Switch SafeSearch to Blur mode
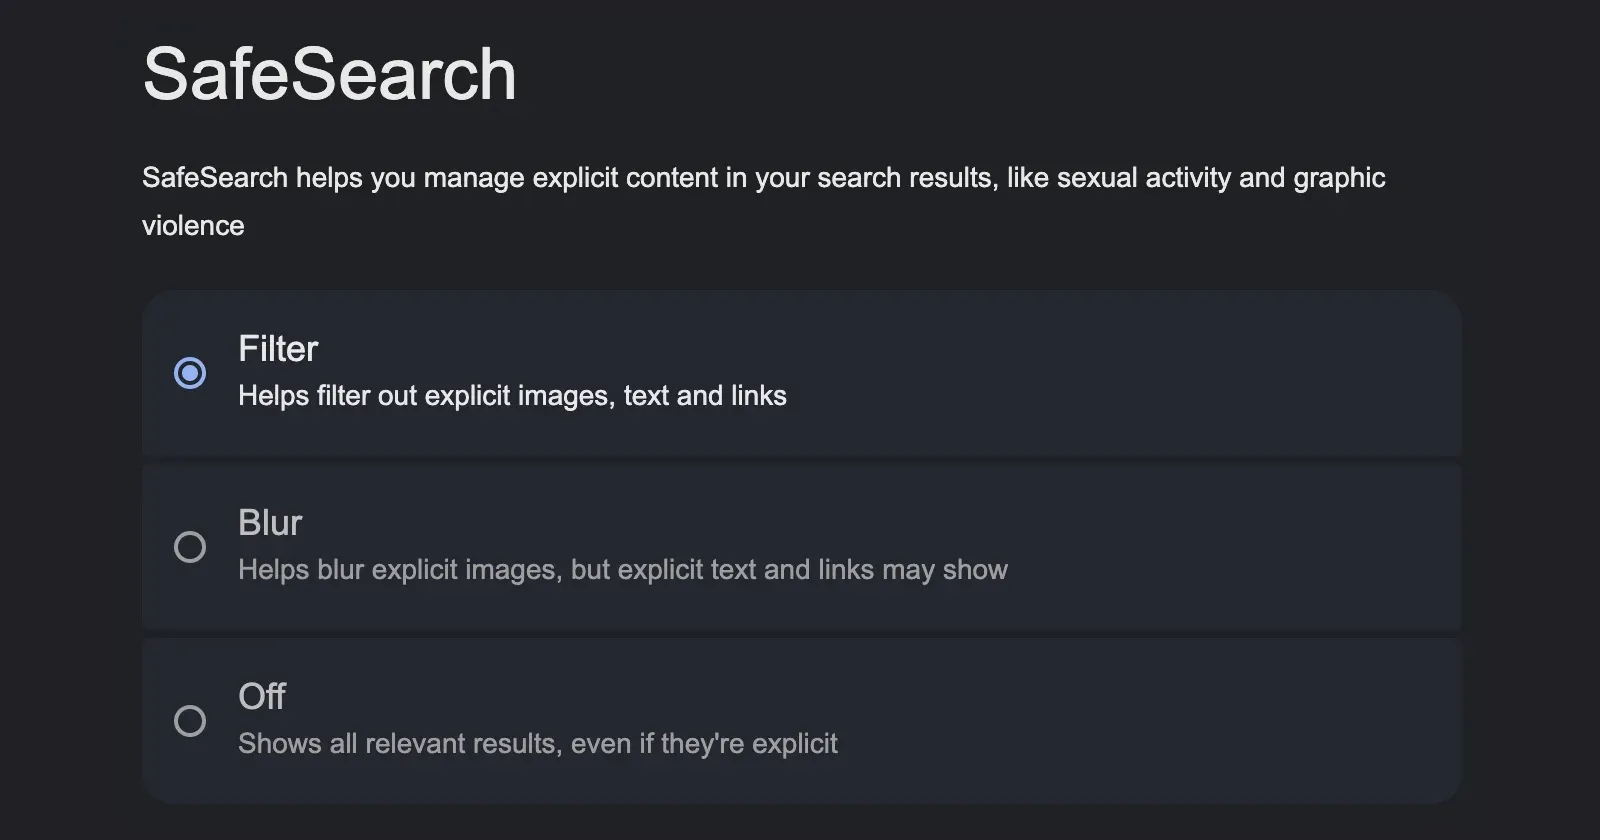The height and width of the screenshot is (840, 1600). (190, 547)
